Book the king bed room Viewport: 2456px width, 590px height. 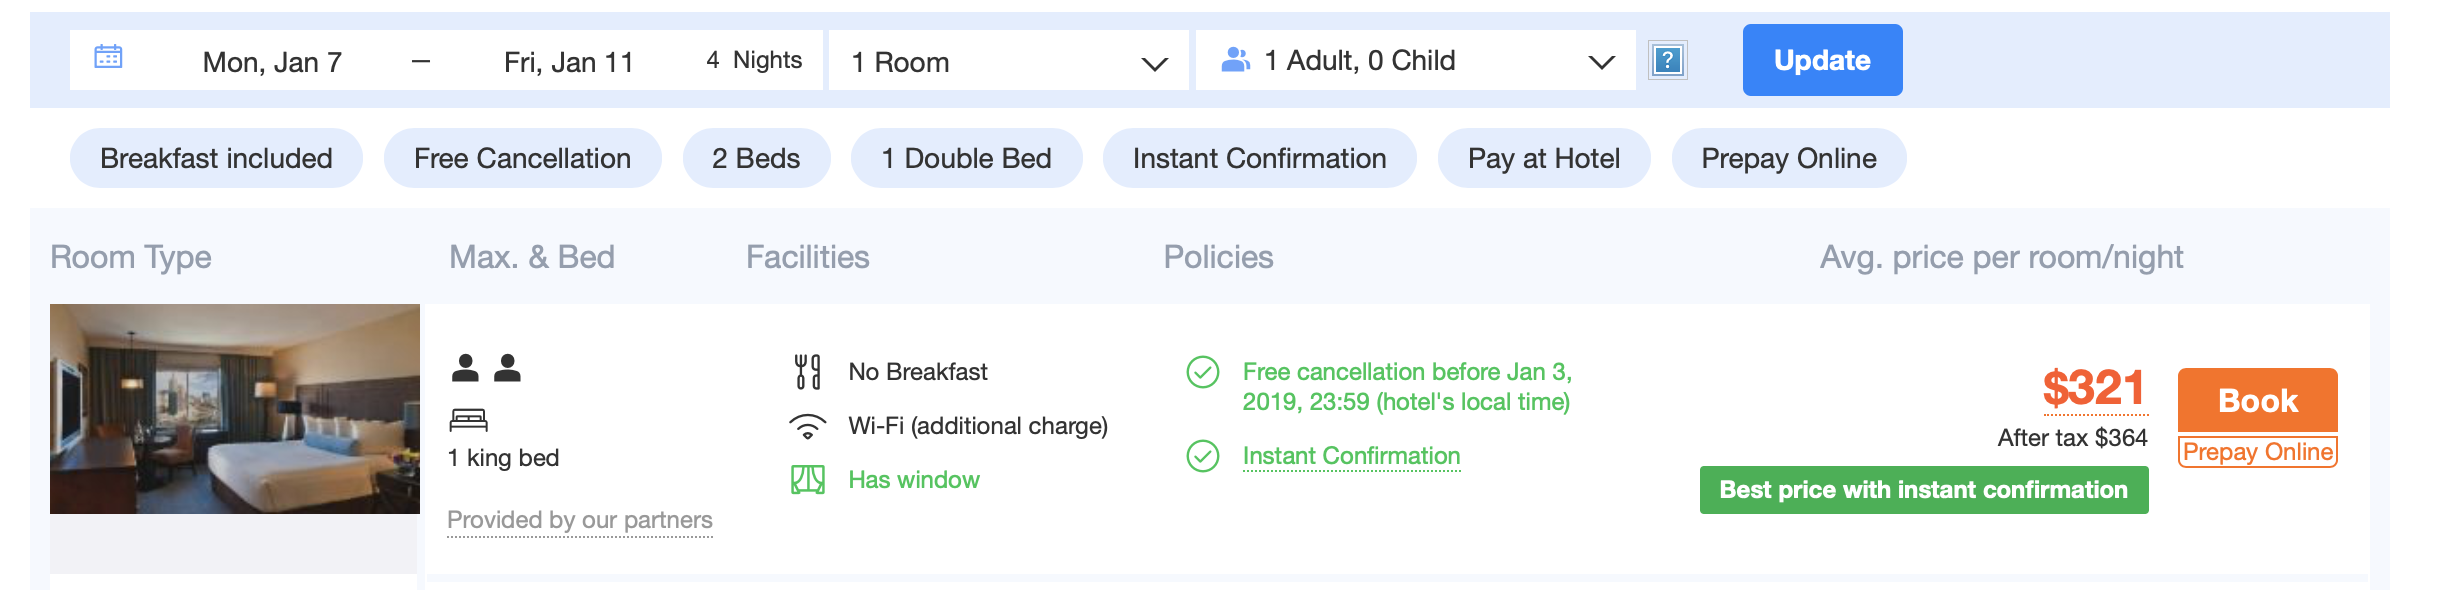click(2257, 400)
